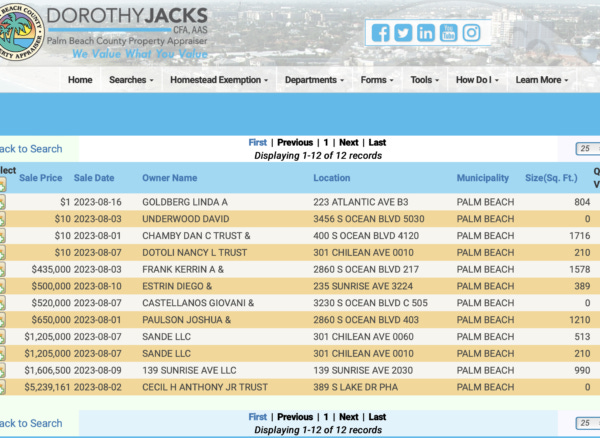This screenshot has height=438, width=600.
Task: Open the YouTube social icon
Action: tap(448, 33)
